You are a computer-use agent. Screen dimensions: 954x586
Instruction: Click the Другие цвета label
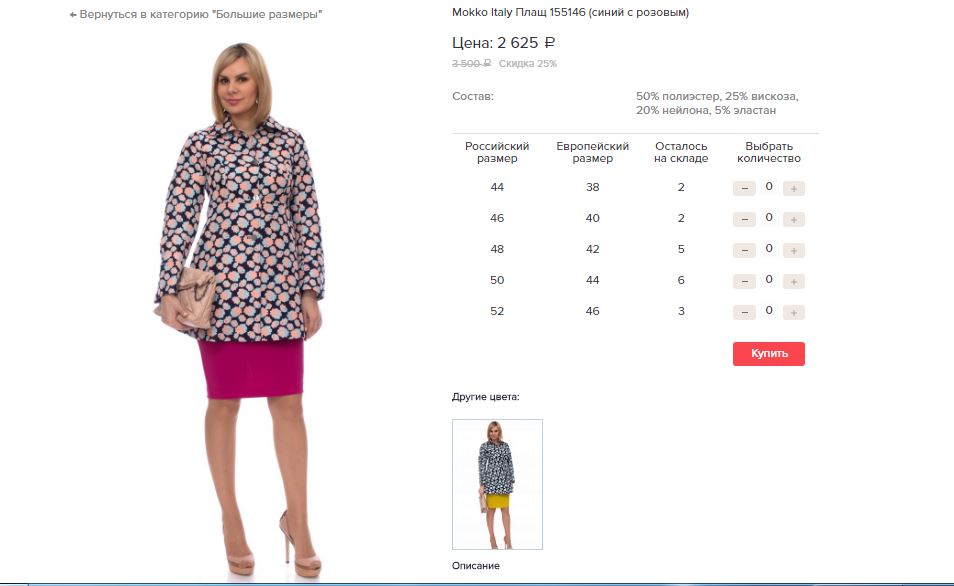tap(486, 397)
